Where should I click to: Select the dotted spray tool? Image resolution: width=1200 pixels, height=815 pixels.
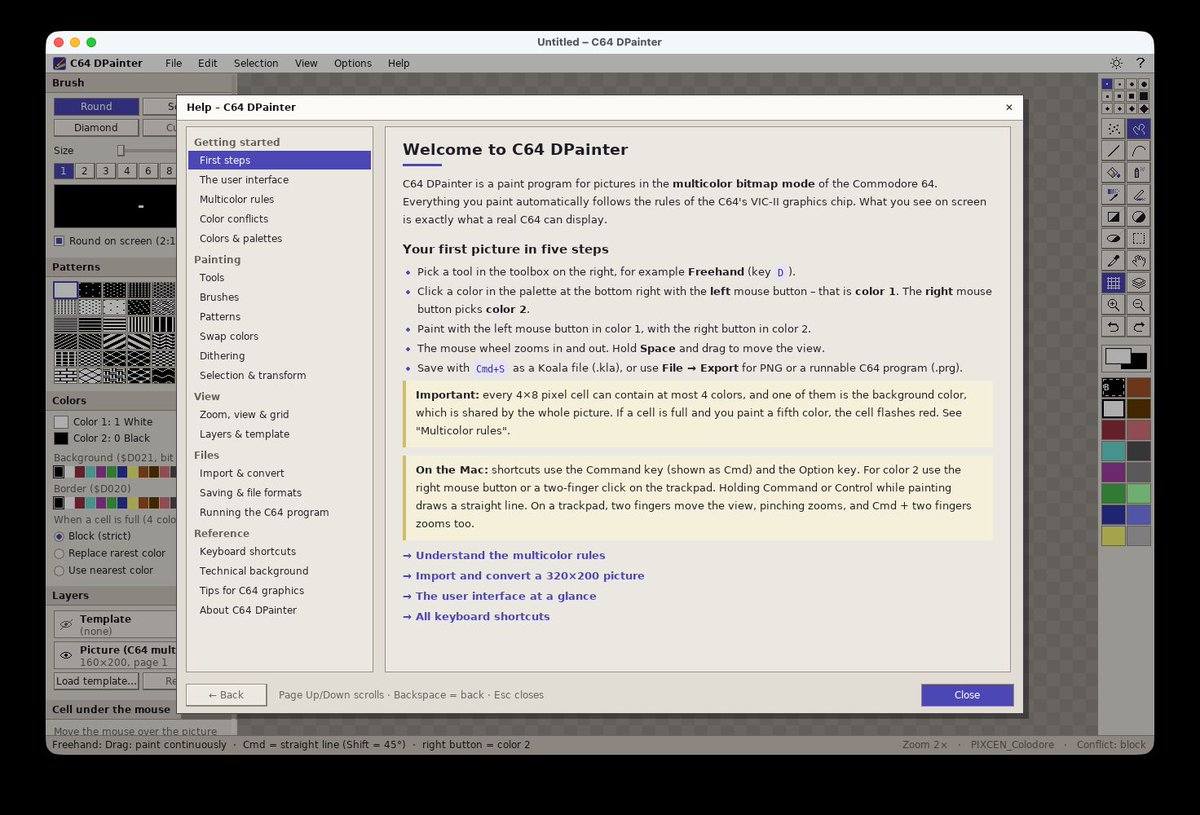pos(1113,129)
